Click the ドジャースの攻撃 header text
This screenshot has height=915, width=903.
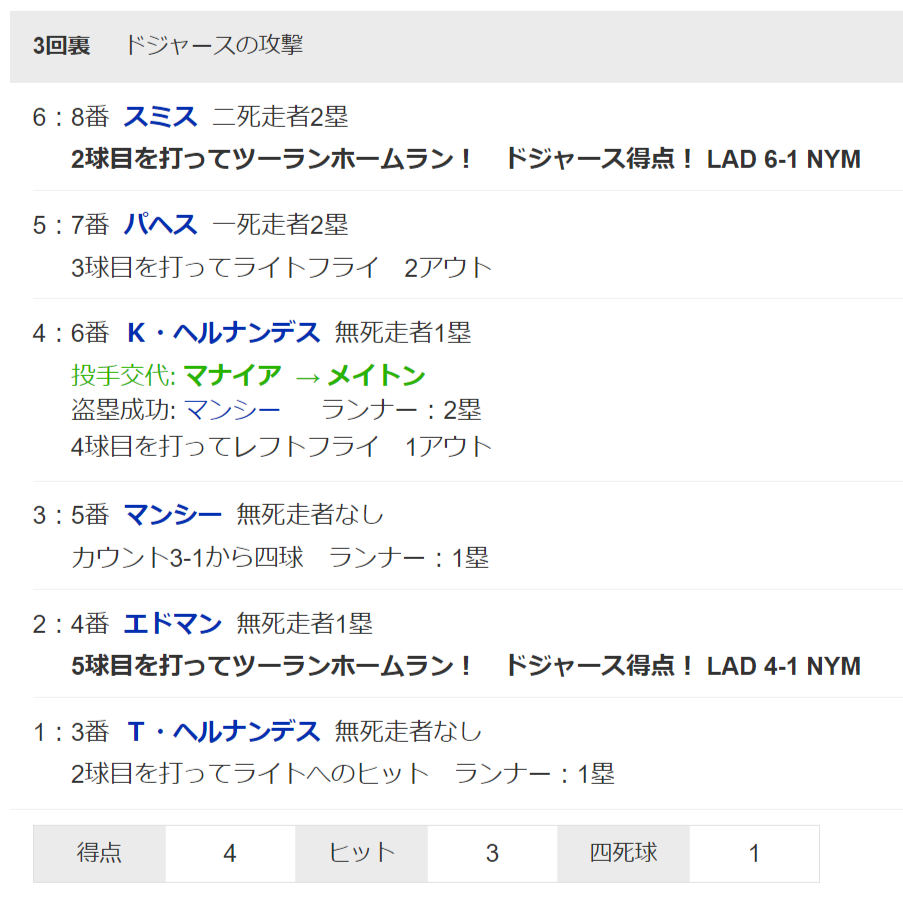click(213, 45)
